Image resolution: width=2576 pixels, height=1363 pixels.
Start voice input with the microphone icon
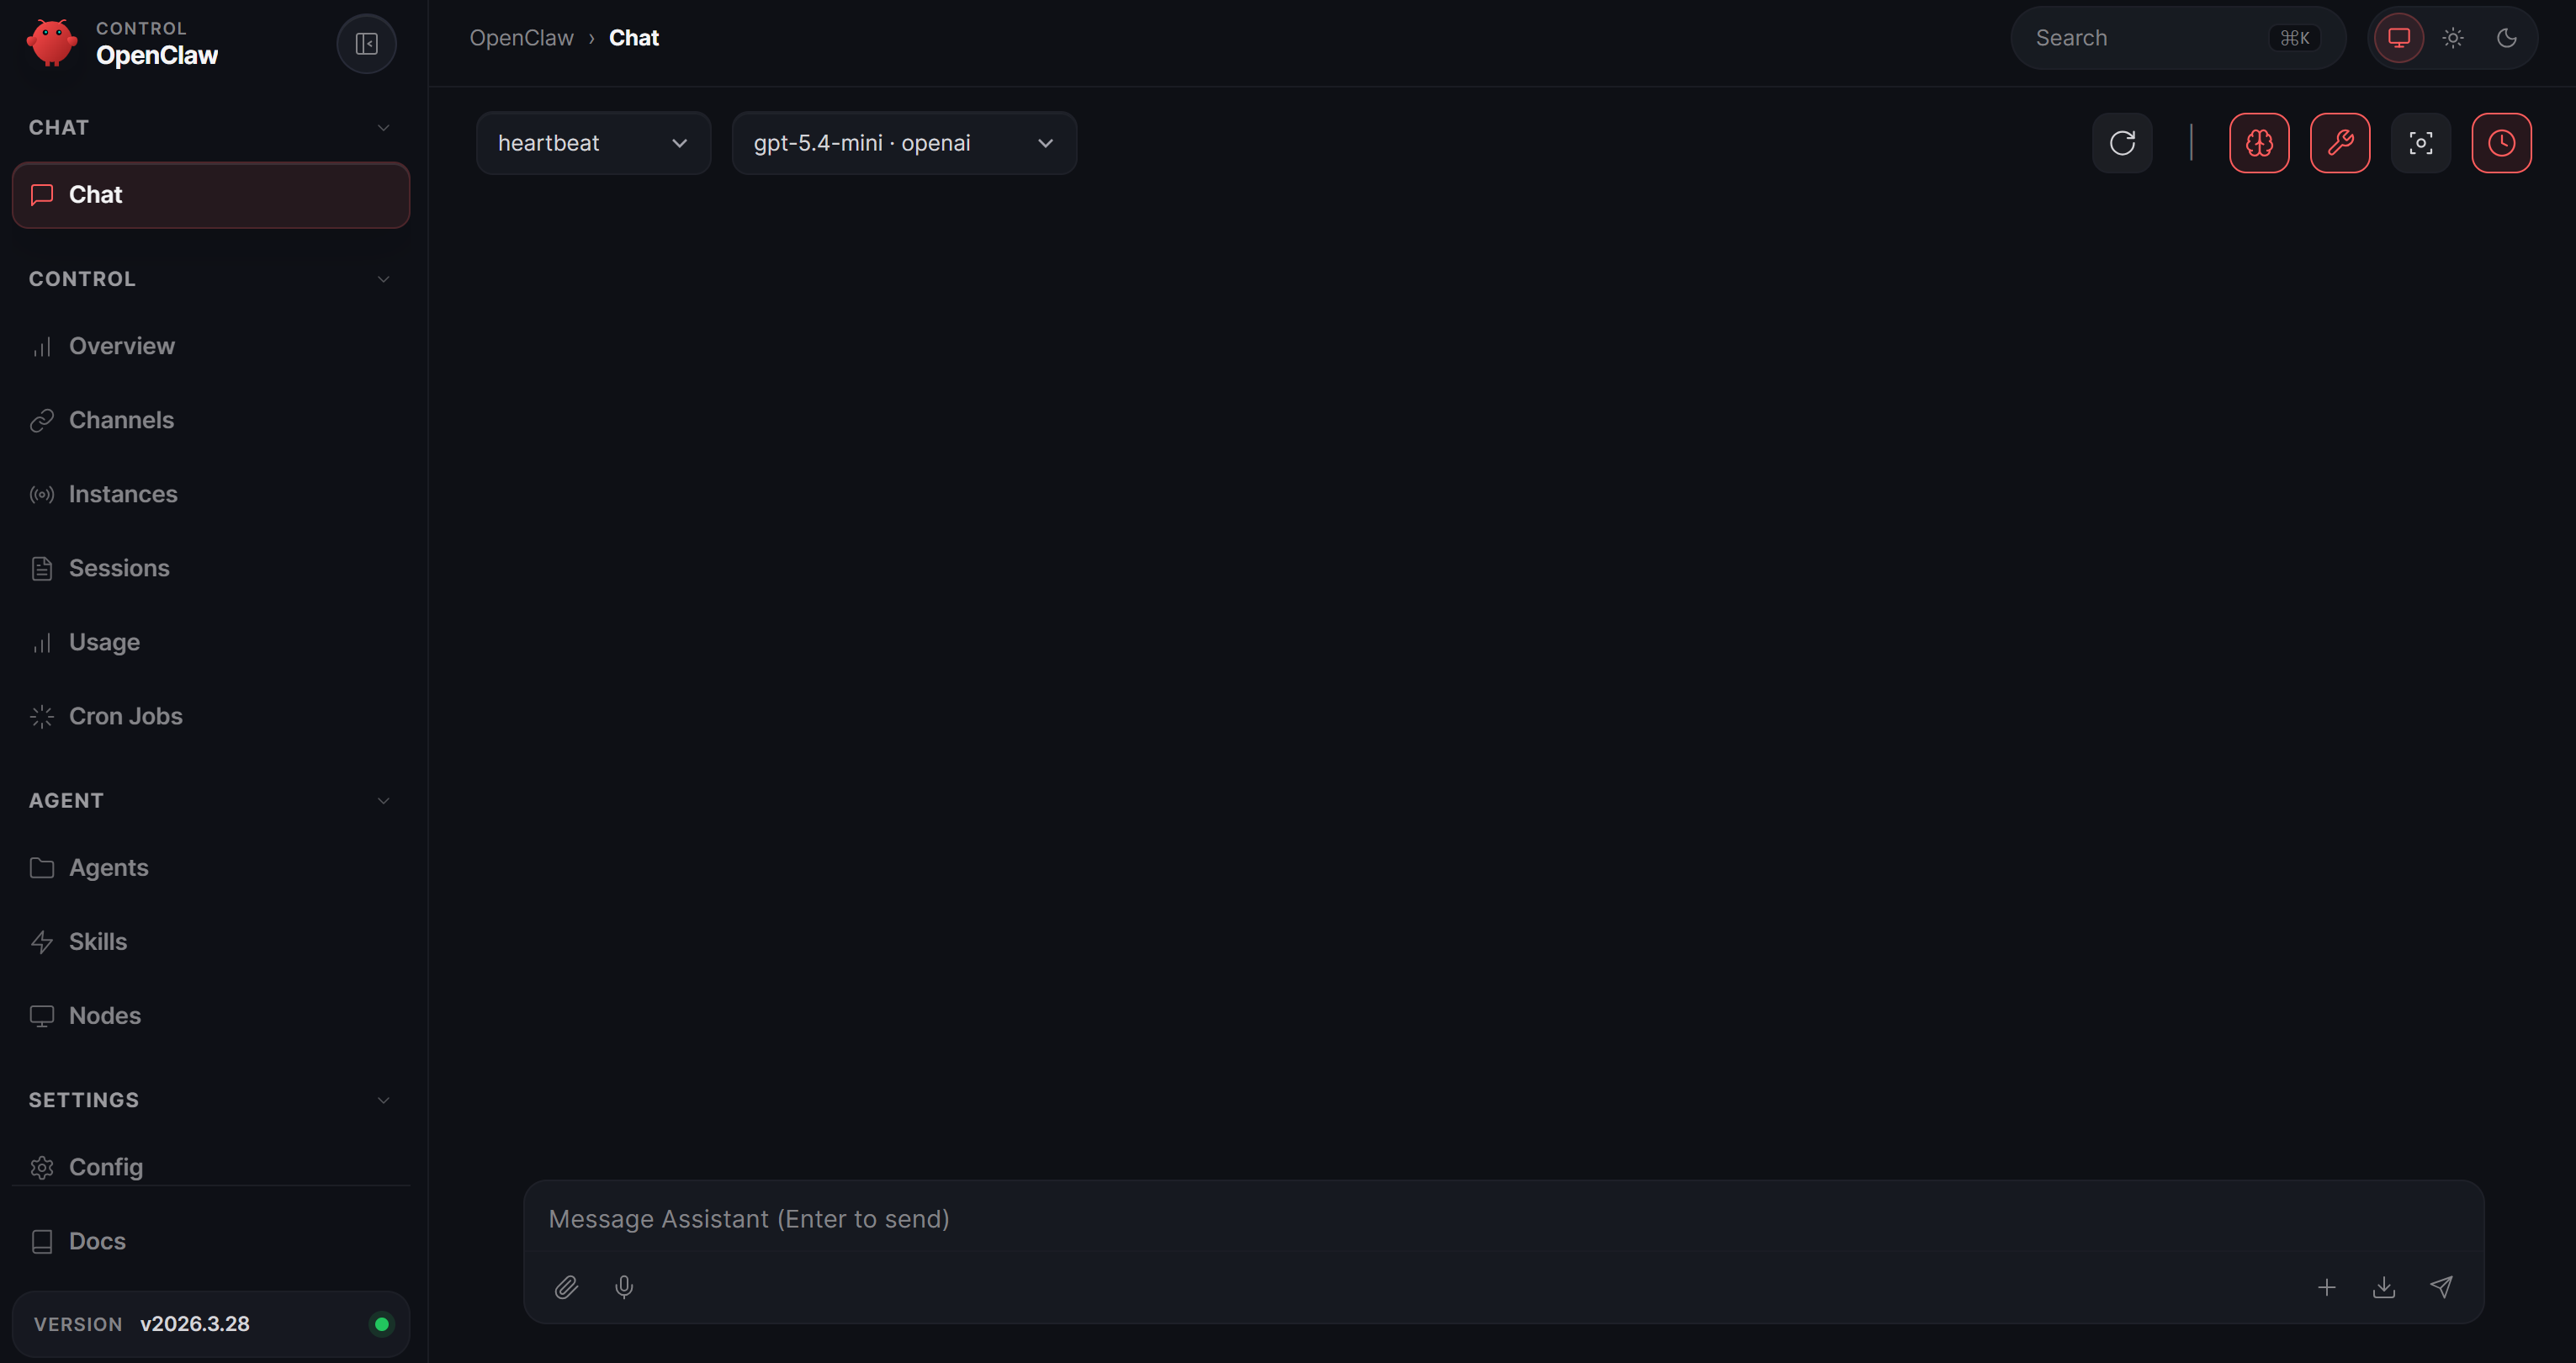pos(625,1287)
